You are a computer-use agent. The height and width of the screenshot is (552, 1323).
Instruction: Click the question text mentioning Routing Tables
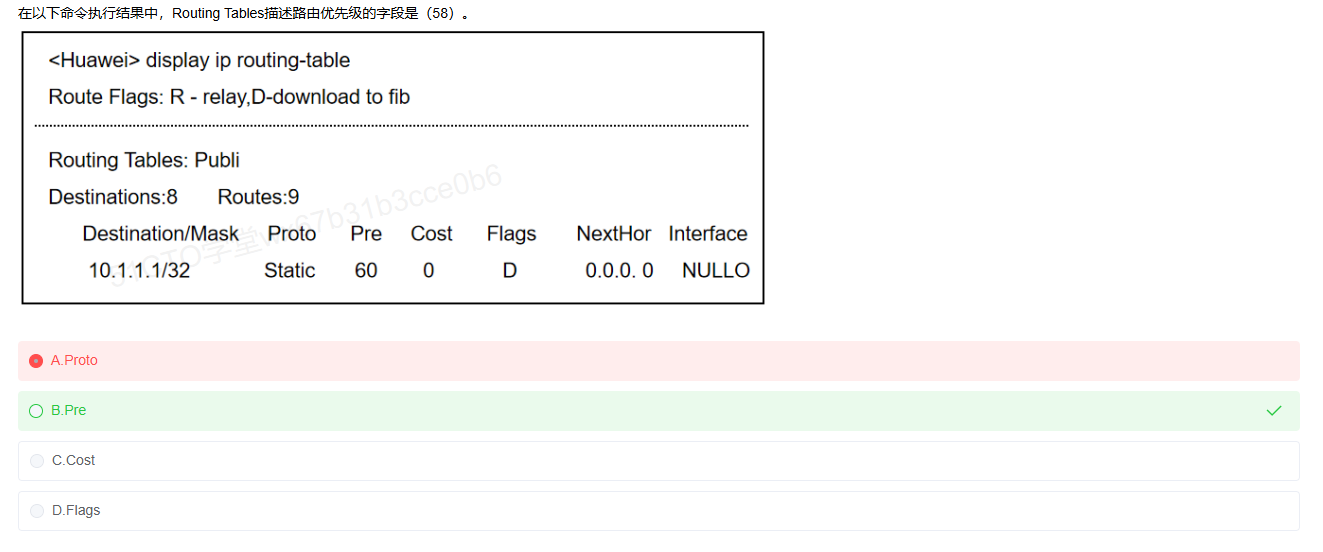(244, 13)
